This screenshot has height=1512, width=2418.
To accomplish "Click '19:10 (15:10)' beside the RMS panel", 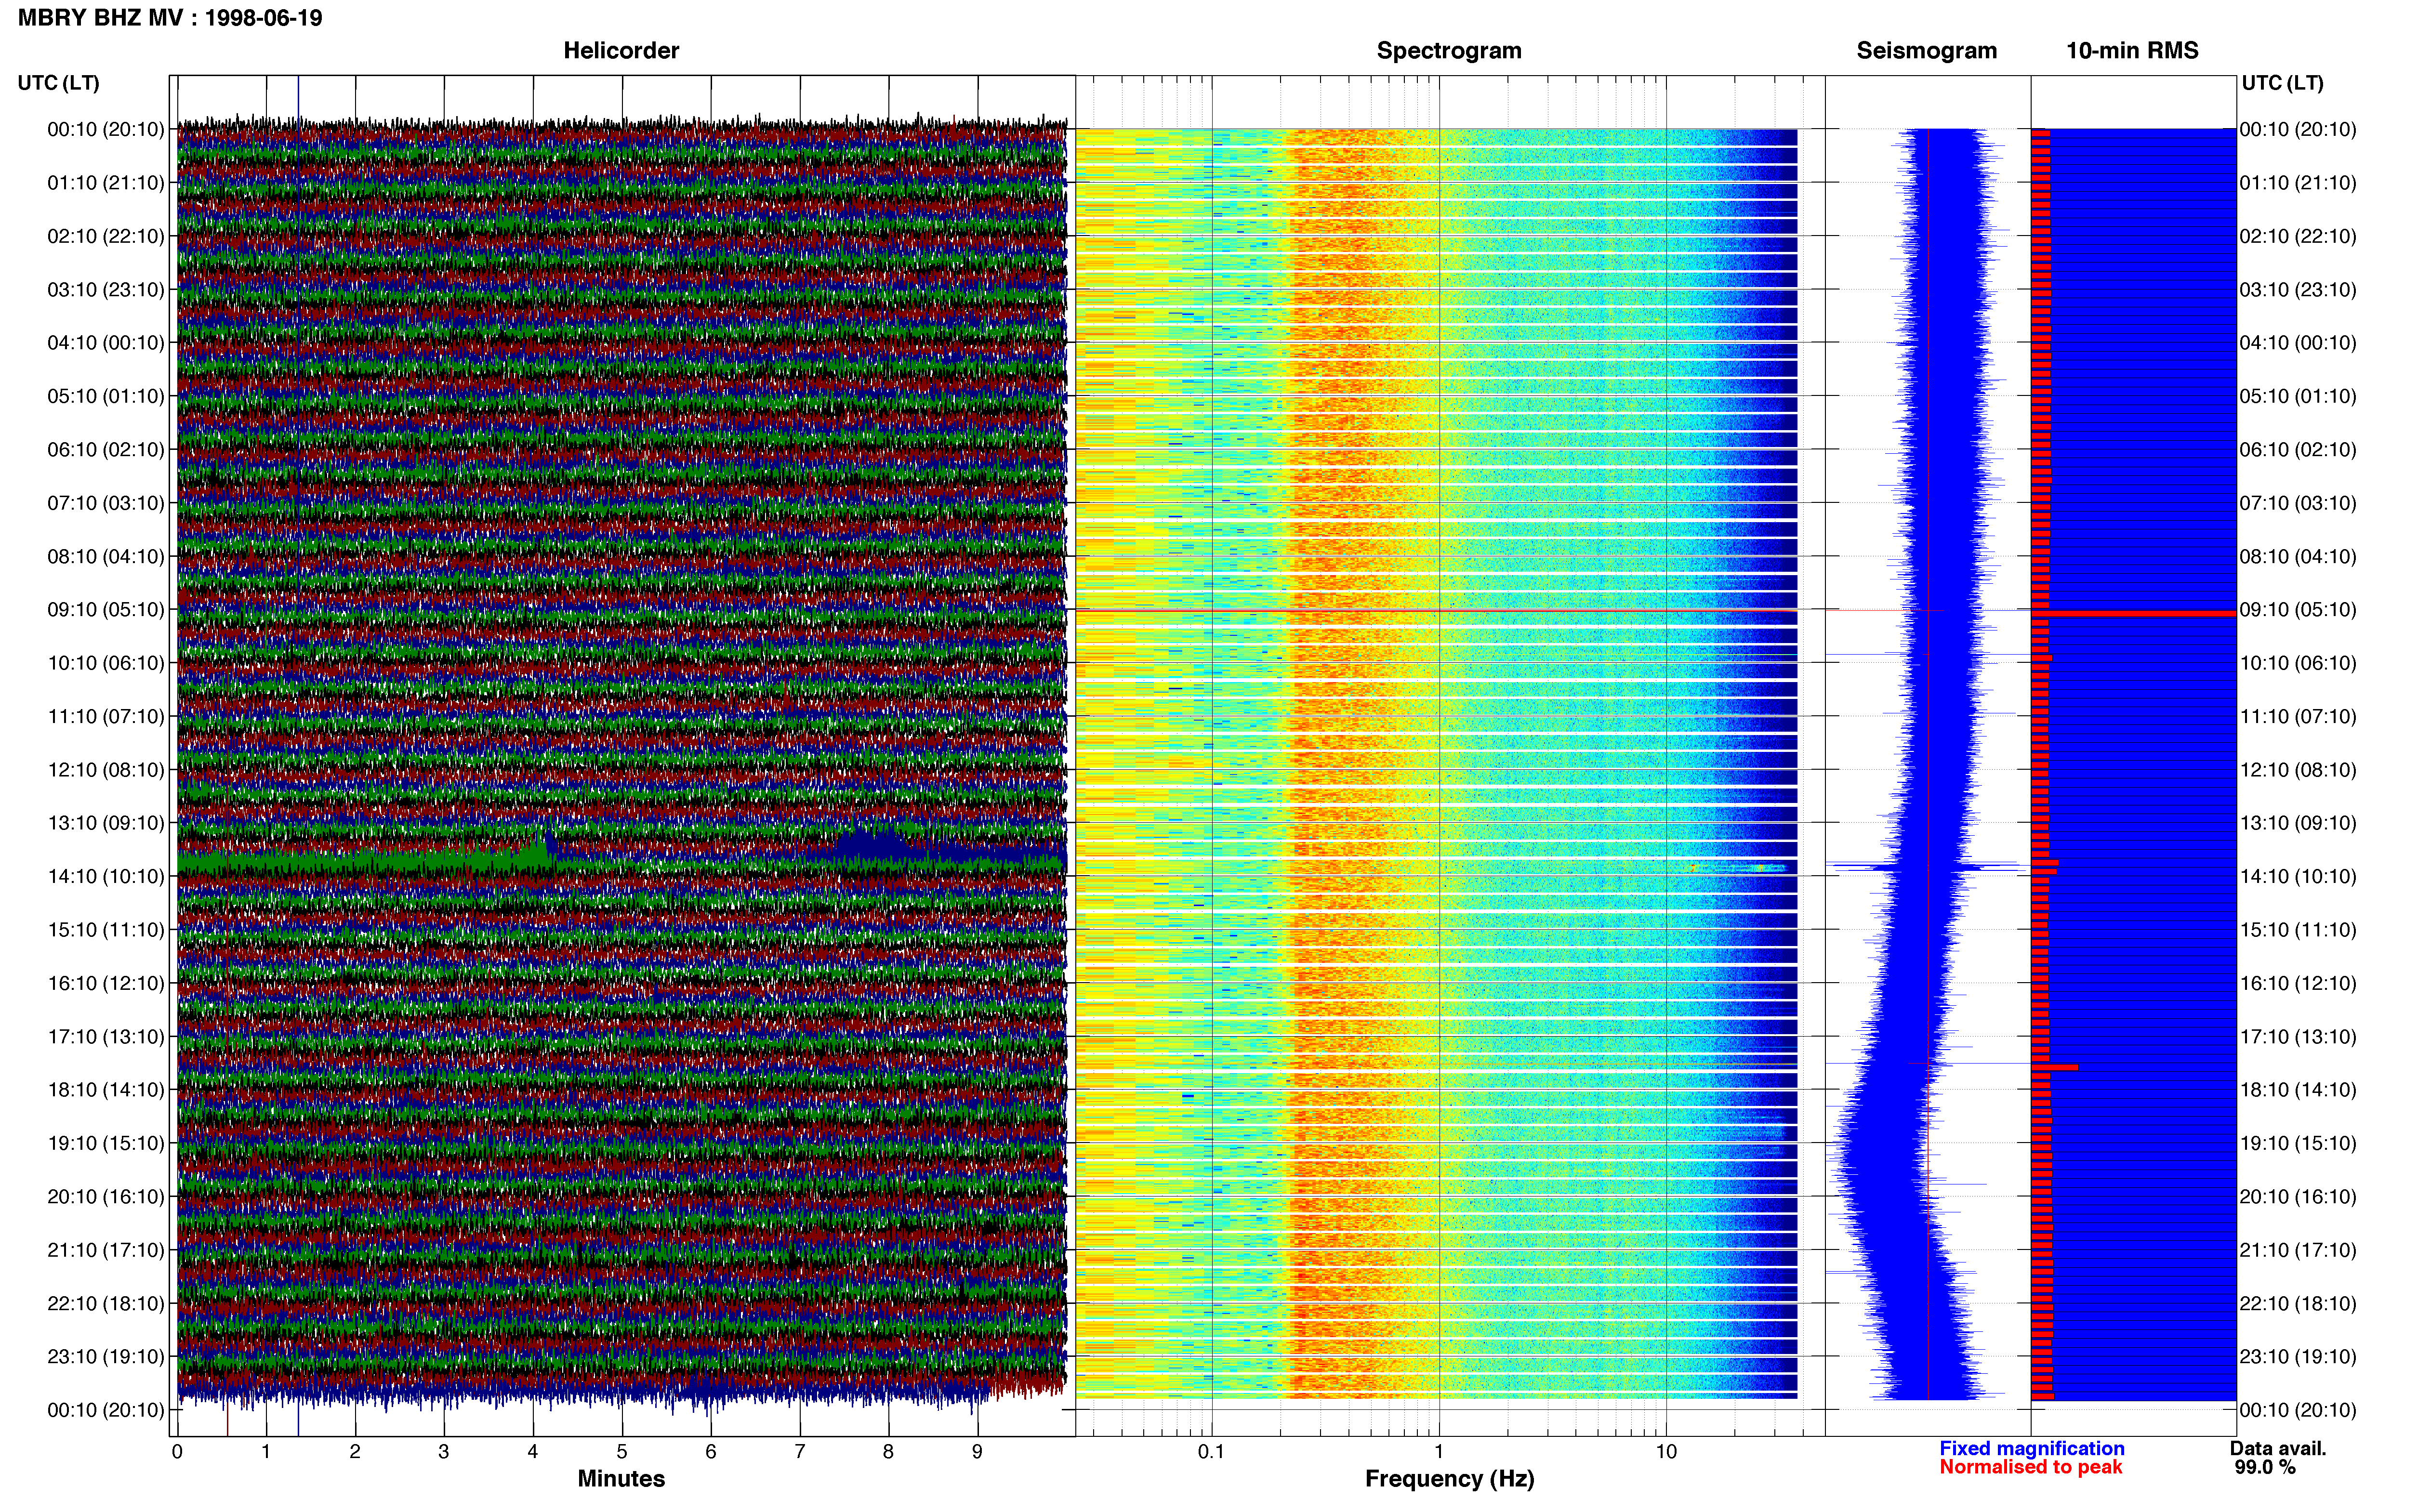I will 2298,1143.
